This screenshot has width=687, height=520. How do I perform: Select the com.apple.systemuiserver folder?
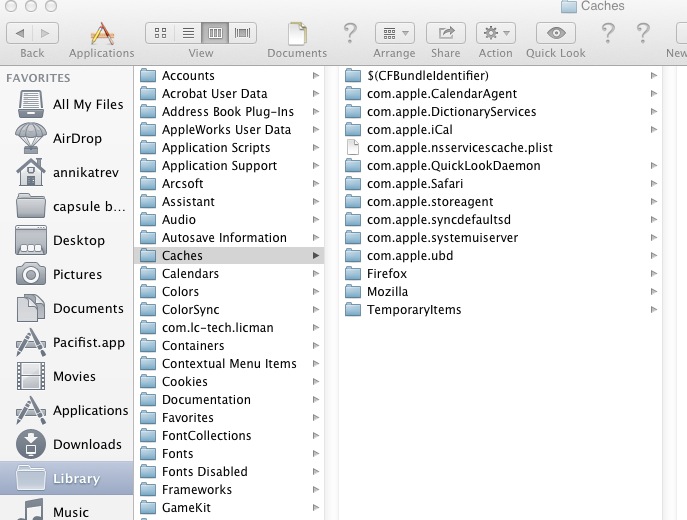click(x=500, y=237)
